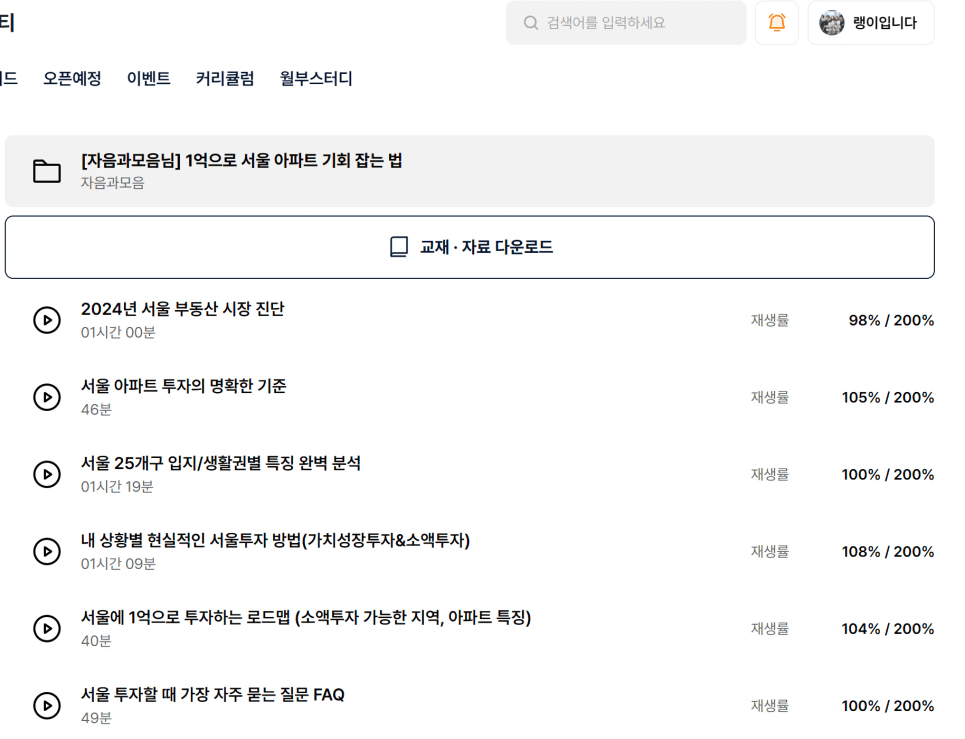Play the 서울 투자할 때 FAQ lecture
The width and height of the screenshot is (965, 739).
(47, 706)
